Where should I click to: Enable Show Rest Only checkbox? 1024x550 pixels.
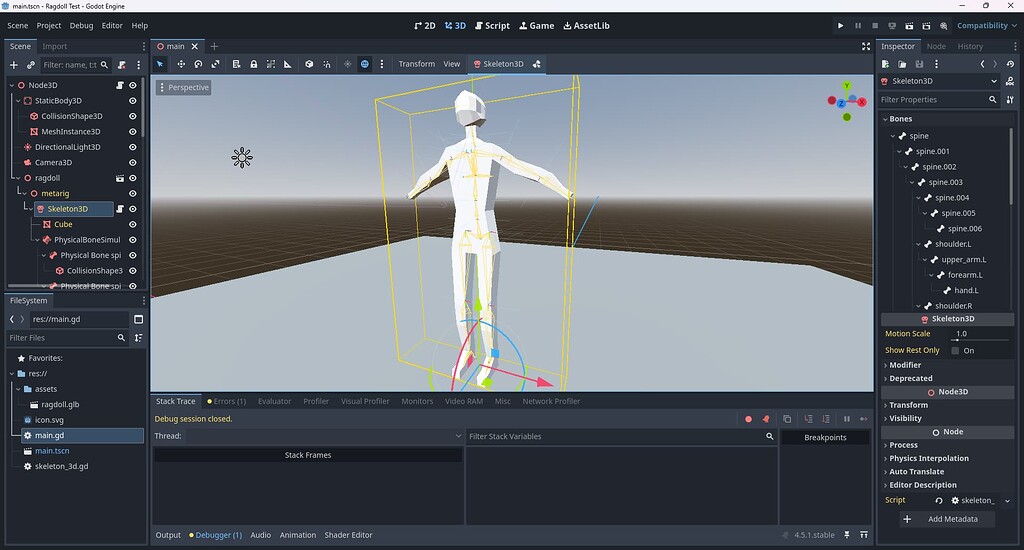[955, 351]
